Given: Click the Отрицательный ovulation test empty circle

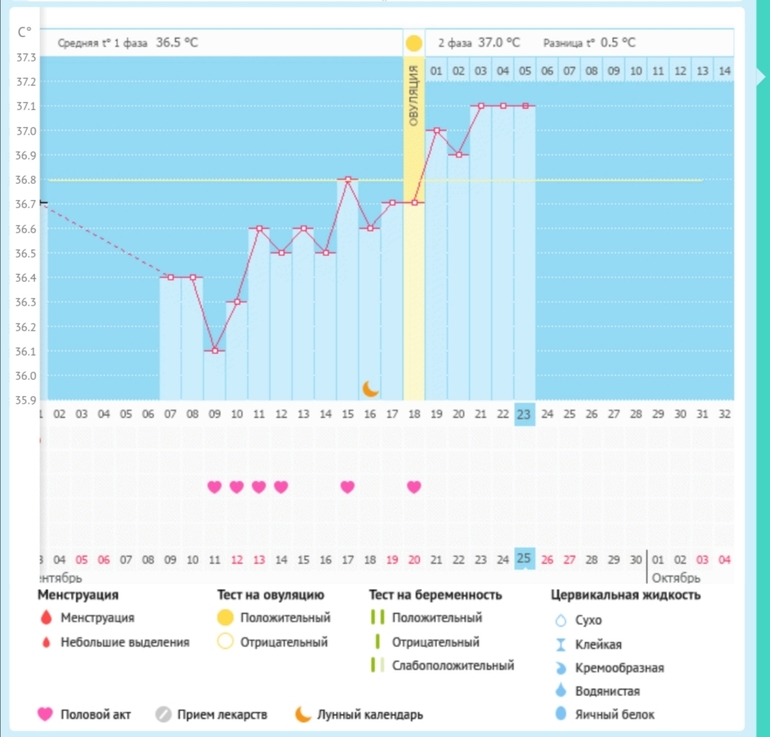Looking at the screenshot, I should (225, 642).
